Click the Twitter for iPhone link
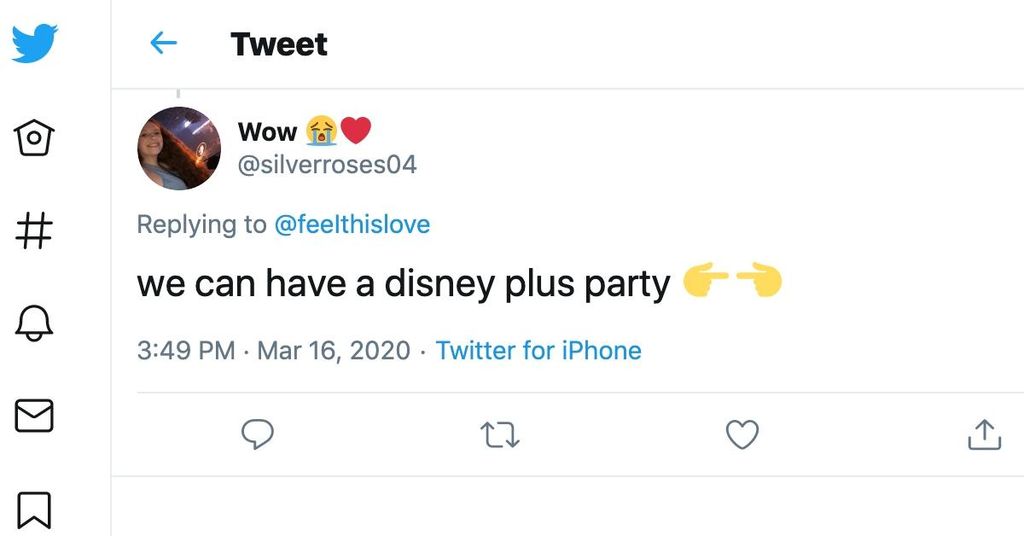This screenshot has height=536, width=1024. click(539, 351)
